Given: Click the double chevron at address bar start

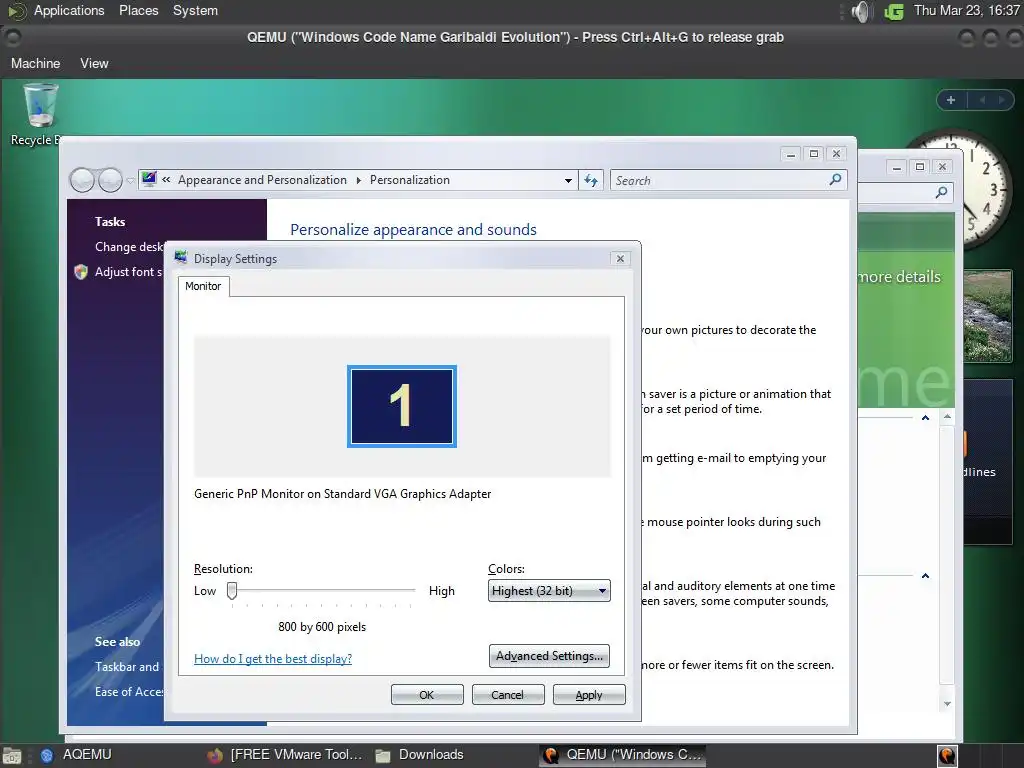Looking at the screenshot, I should (167, 180).
